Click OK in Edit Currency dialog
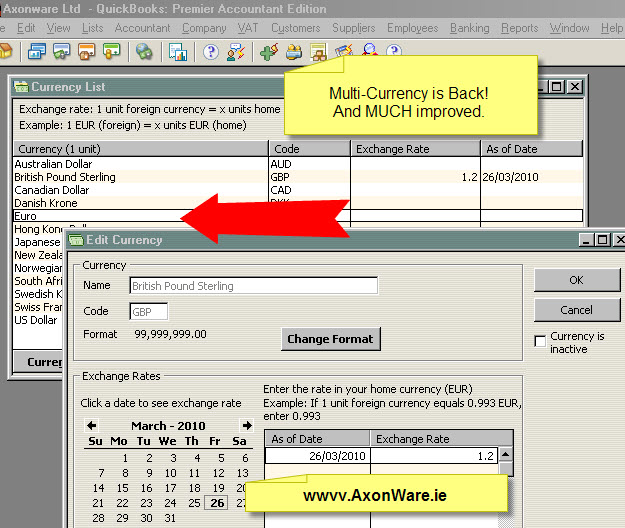The image size is (625, 528). pyautogui.click(x=577, y=280)
